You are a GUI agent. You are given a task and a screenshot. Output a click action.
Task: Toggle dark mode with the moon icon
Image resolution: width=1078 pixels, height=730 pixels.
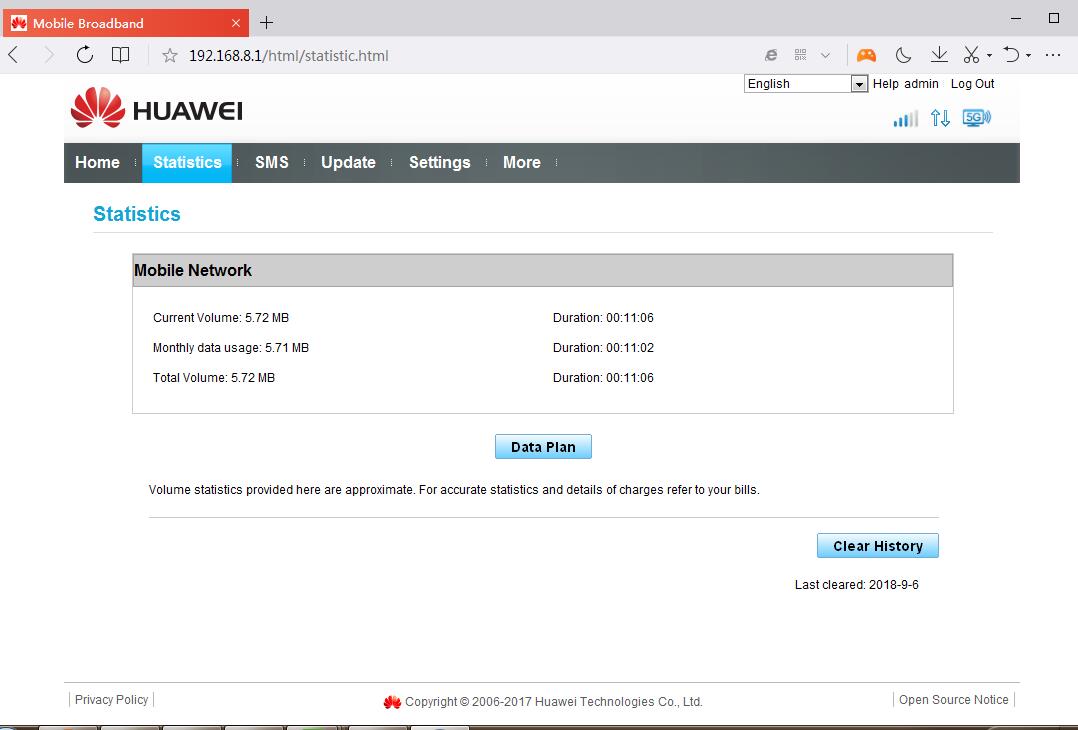(x=903, y=55)
